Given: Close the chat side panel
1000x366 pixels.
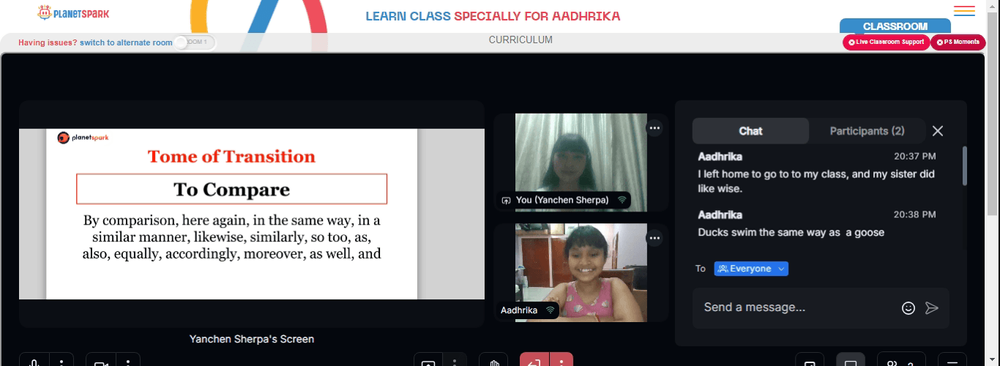Looking at the screenshot, I should point(938,131).
